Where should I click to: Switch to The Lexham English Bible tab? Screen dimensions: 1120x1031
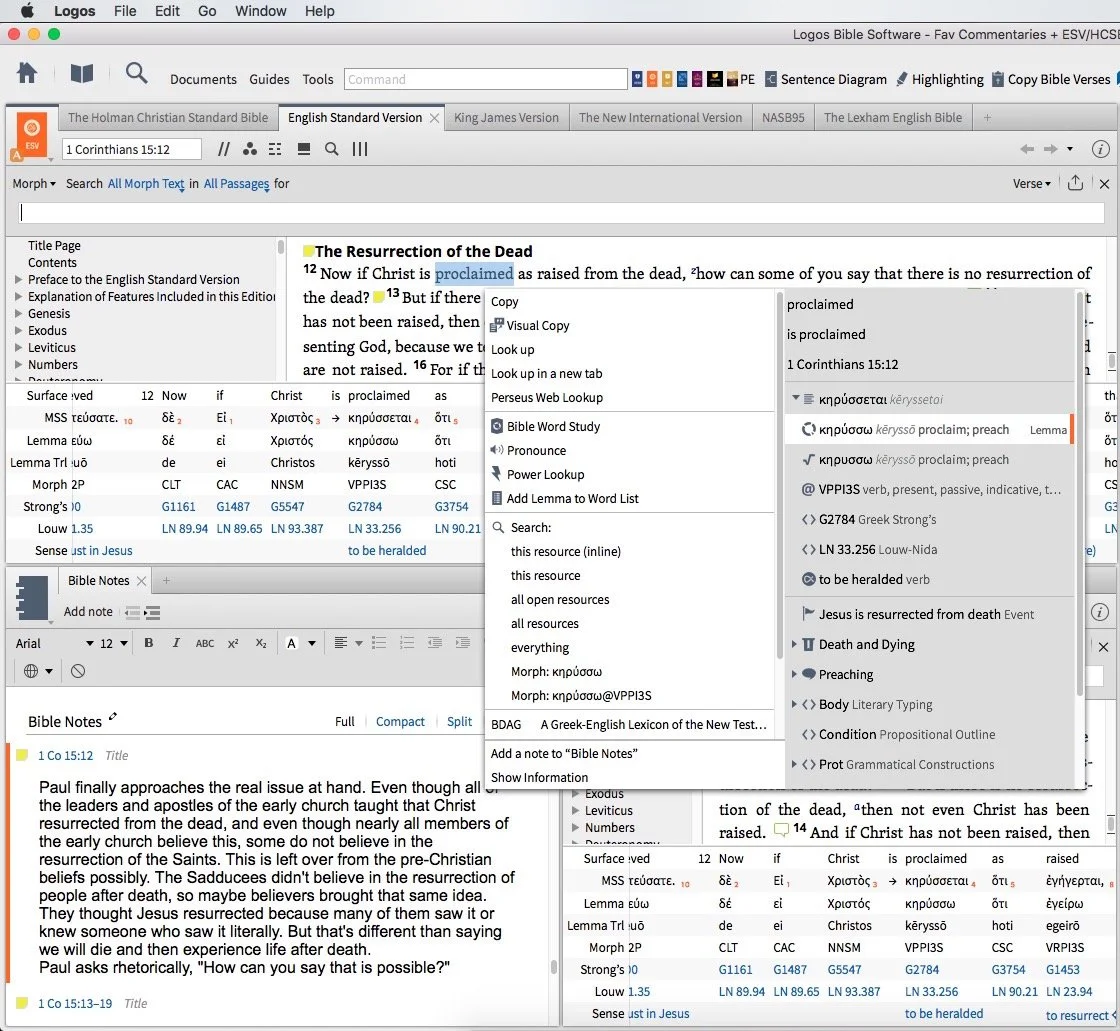(x=892, y=117)
